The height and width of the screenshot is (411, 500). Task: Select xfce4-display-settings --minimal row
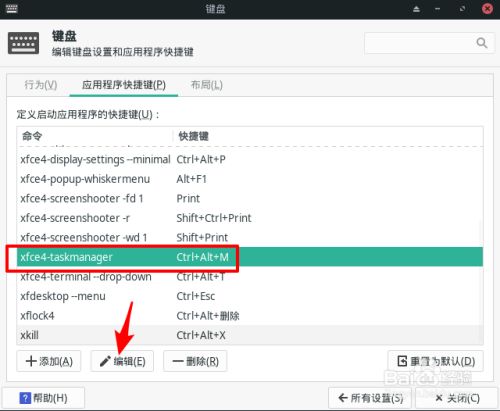coord(250,159)
